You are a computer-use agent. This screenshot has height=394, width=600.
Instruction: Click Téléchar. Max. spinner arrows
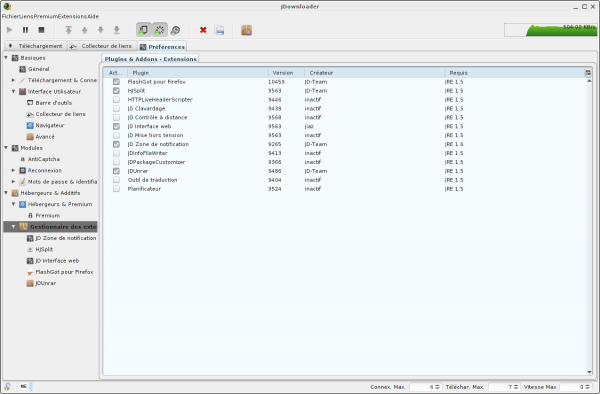tap(516, 387)
